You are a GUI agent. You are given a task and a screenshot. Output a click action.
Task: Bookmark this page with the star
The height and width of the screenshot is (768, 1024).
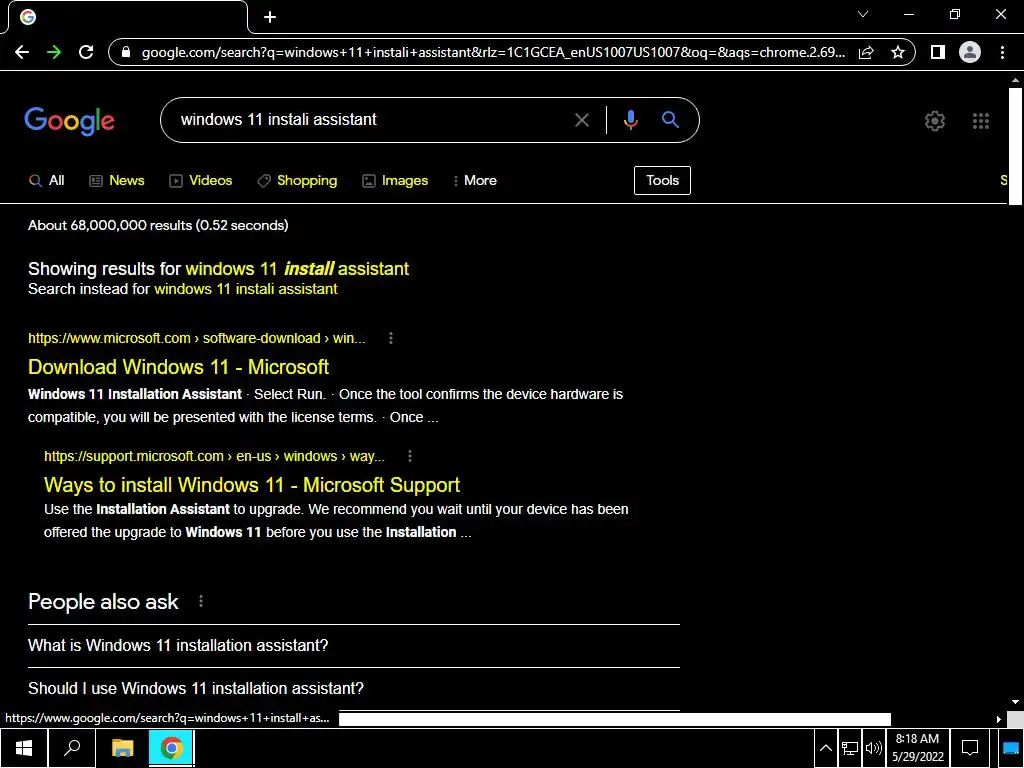[x=898, y=52]
